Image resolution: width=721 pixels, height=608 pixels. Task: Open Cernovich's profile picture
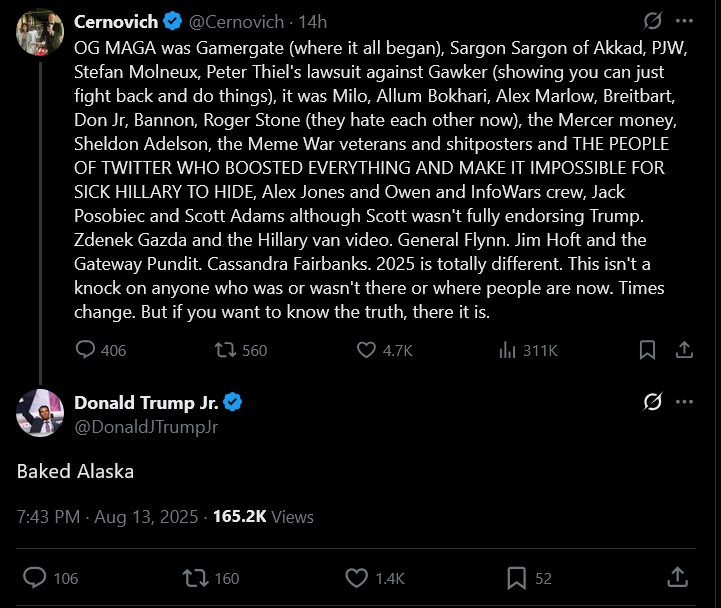coord(40,32)
